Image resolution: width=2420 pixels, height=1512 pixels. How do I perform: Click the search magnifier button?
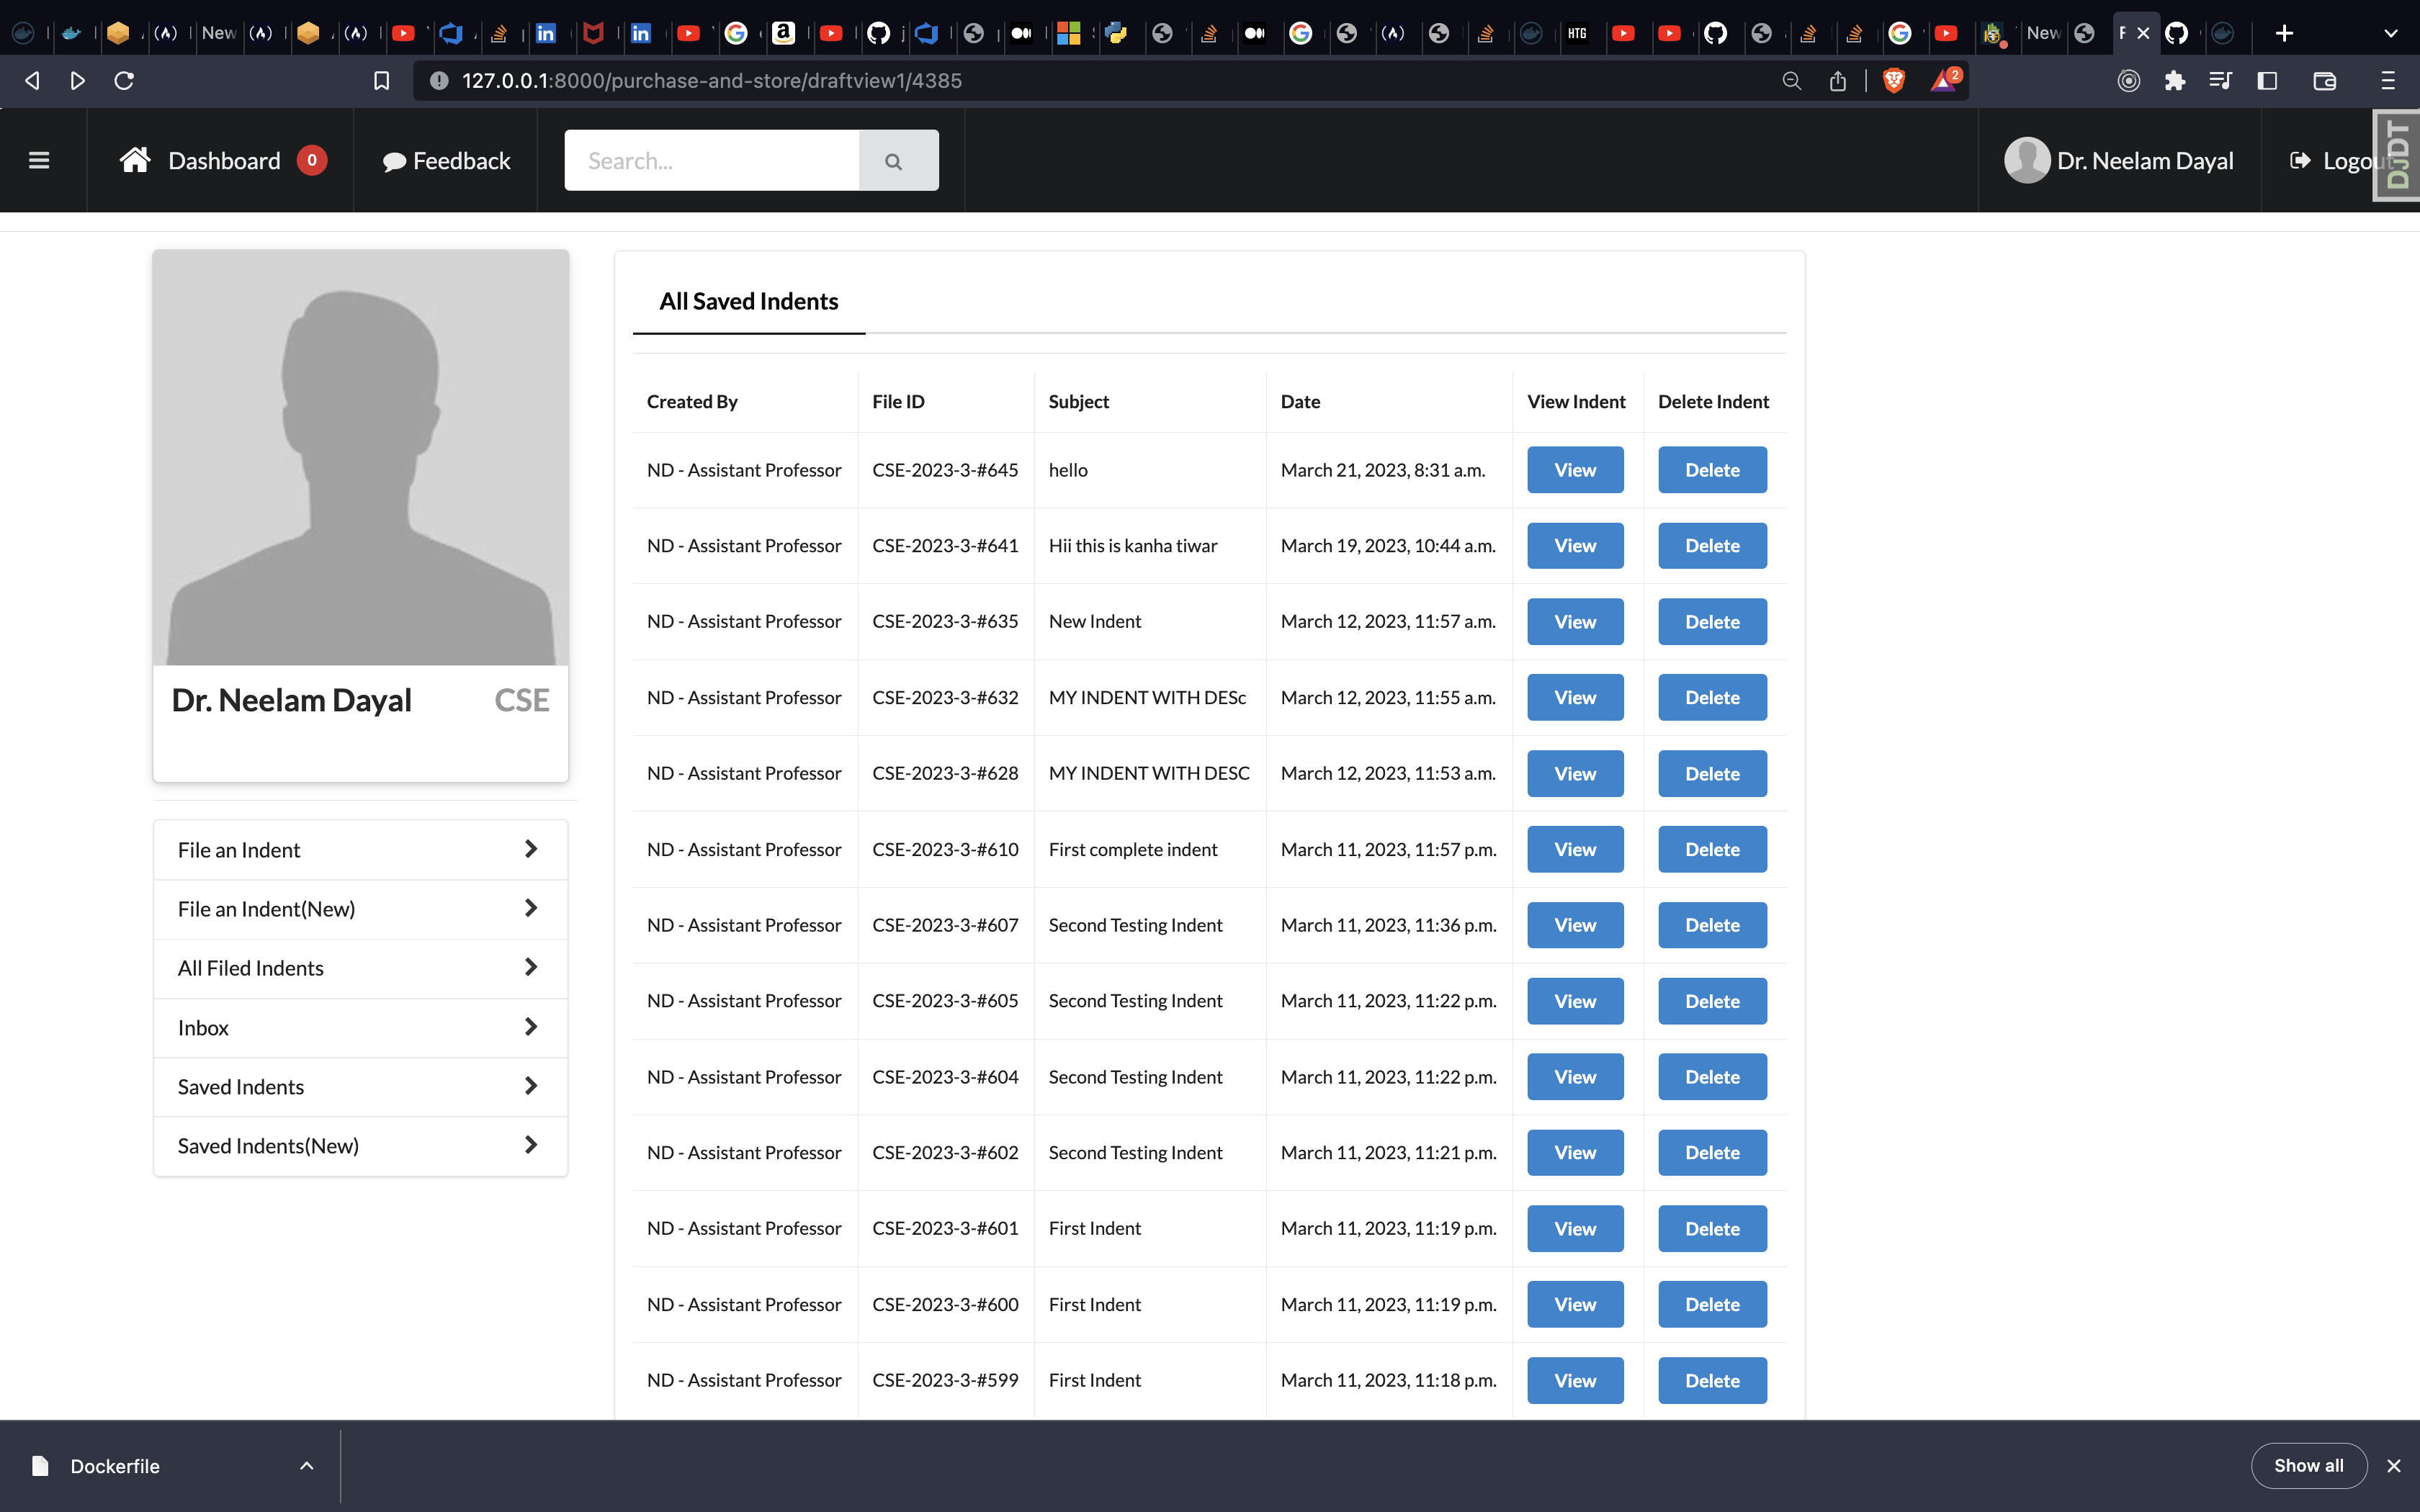point(894,161)
